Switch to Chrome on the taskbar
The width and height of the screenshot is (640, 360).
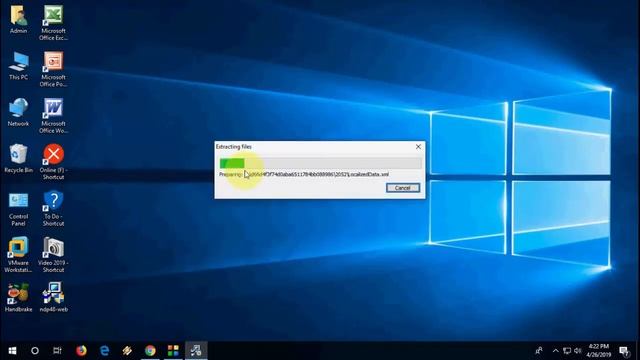click(150, 351)
